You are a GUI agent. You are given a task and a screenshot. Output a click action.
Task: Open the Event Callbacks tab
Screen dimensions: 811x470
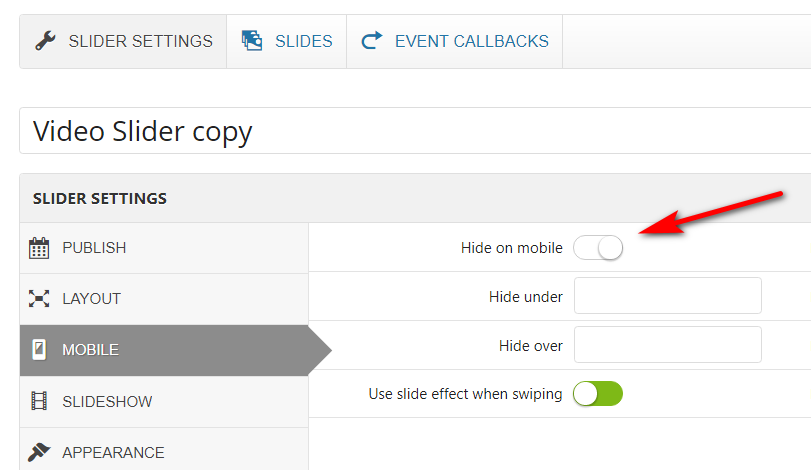[x=455, y=41]
